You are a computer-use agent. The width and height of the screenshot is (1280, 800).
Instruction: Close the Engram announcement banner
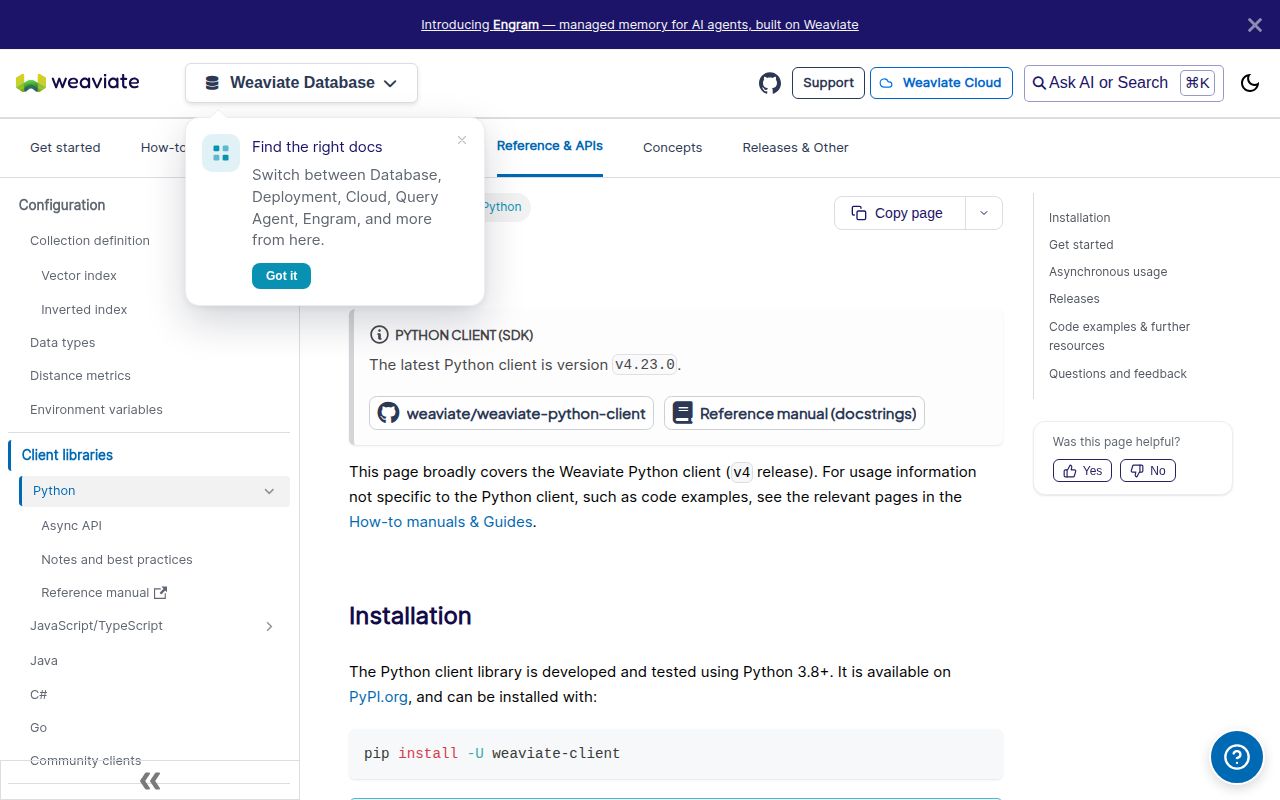point(1254,25)
